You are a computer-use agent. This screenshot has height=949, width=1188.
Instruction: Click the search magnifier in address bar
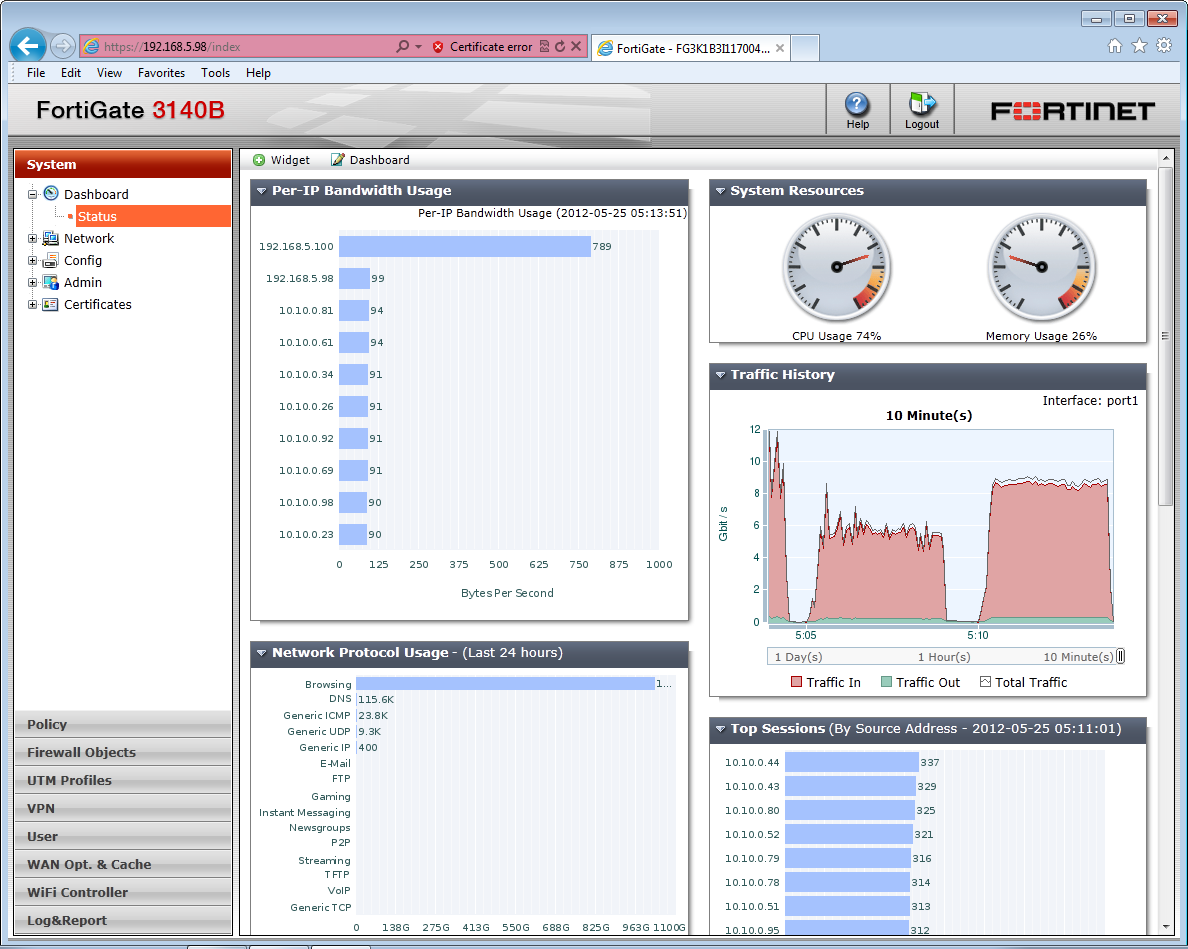coord(402,46)
